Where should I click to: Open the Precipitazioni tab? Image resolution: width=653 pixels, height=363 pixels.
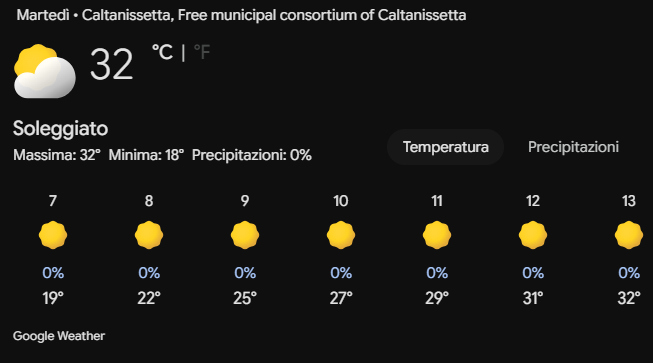pyautogui.click(x=573, y=147)
